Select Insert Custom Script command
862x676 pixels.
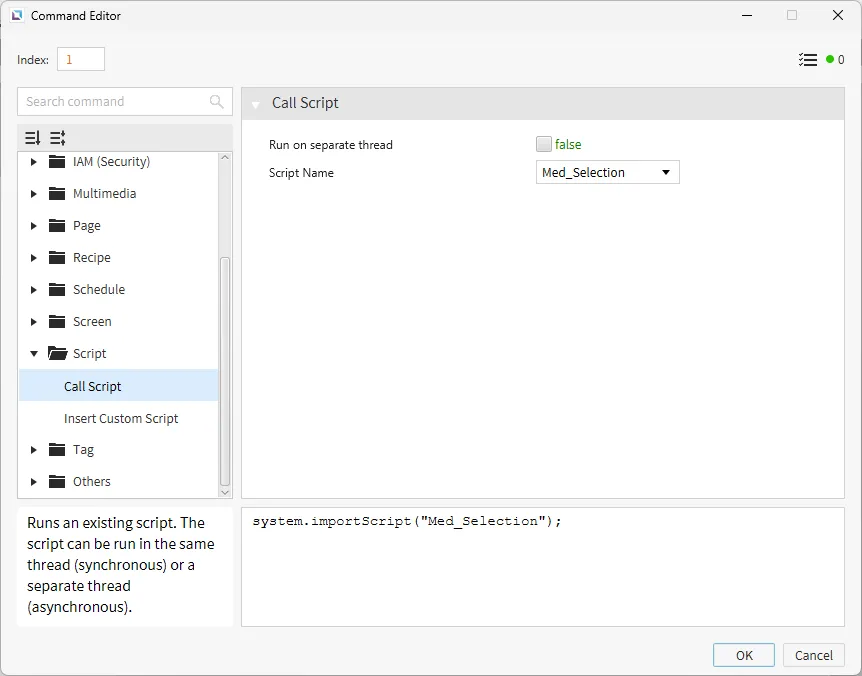[x=121, y=418]
